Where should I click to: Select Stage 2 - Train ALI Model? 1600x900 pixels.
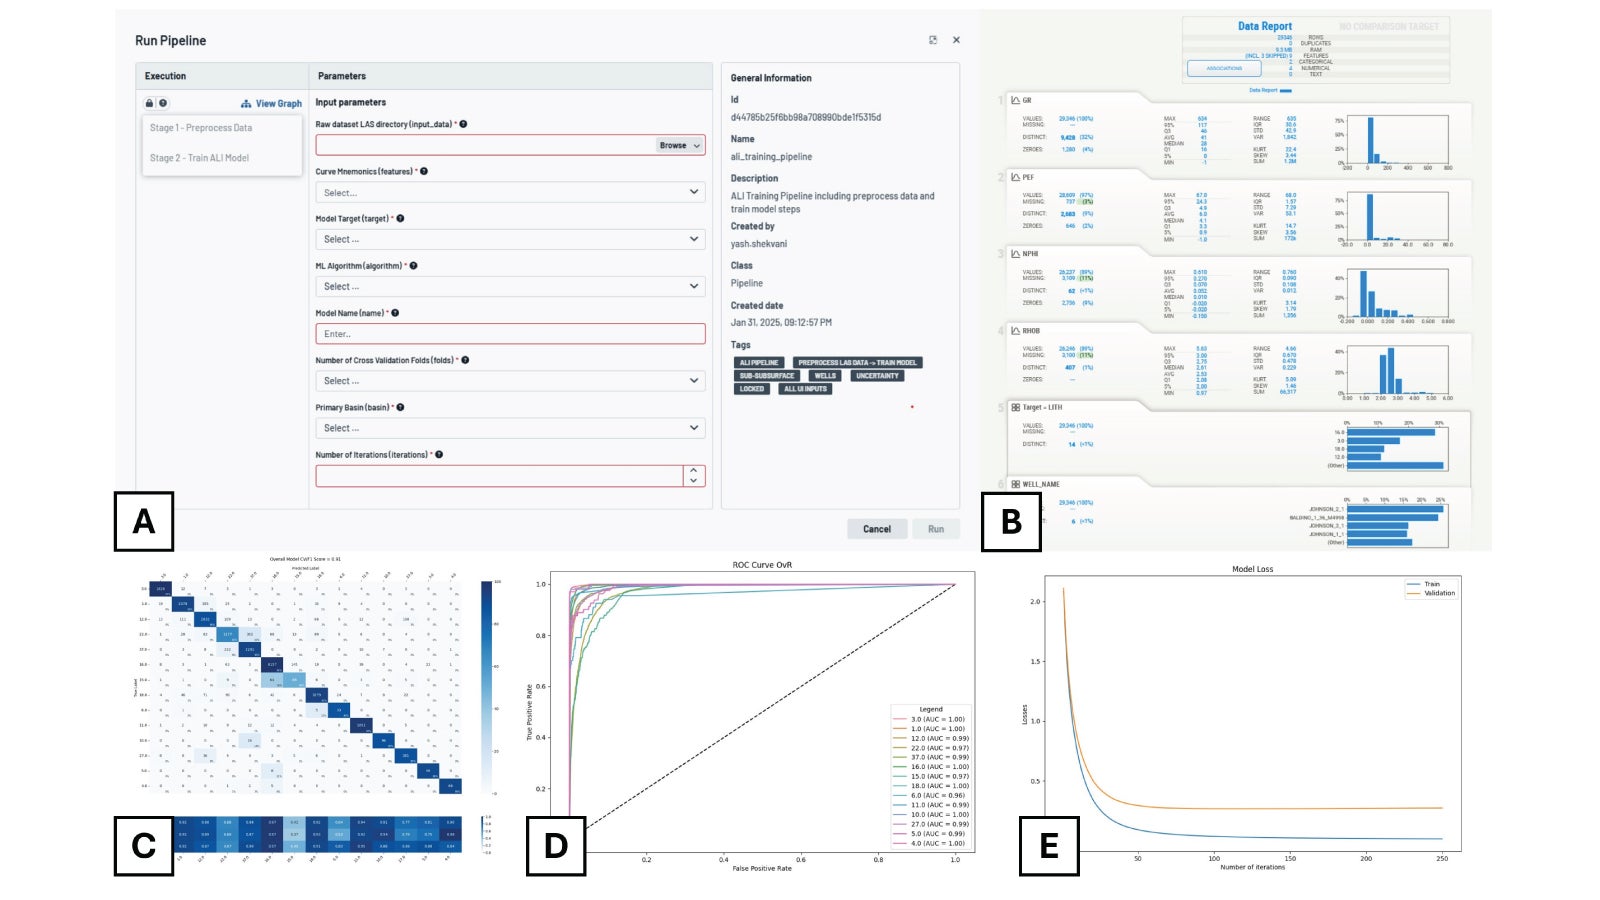[x=200, y=158]
